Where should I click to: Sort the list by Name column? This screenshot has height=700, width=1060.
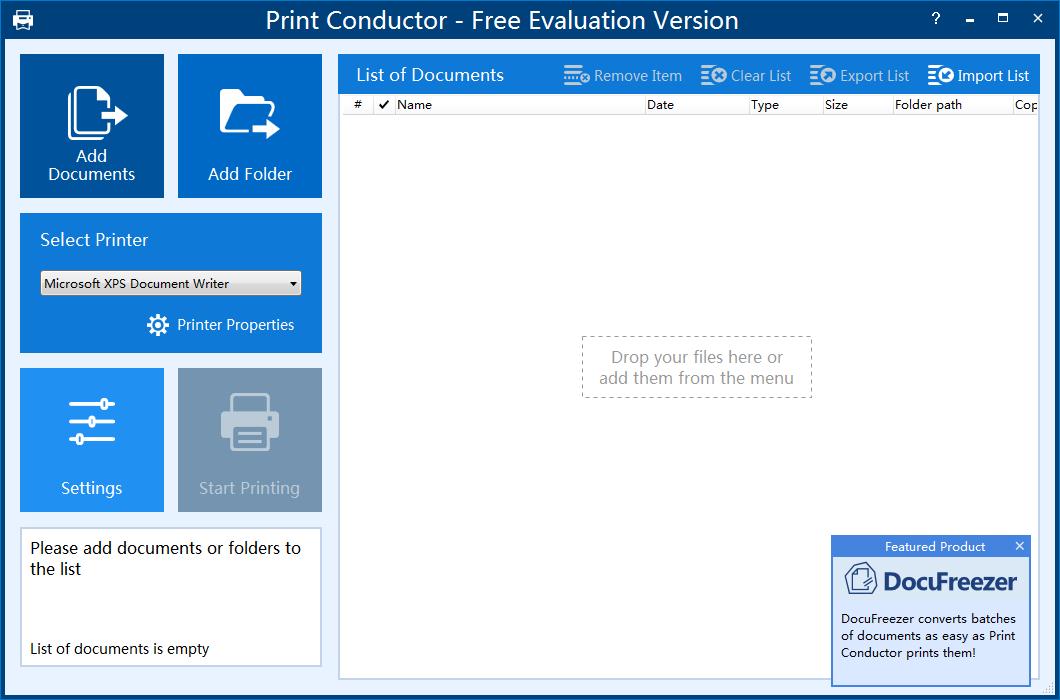(x=520, y=105)
